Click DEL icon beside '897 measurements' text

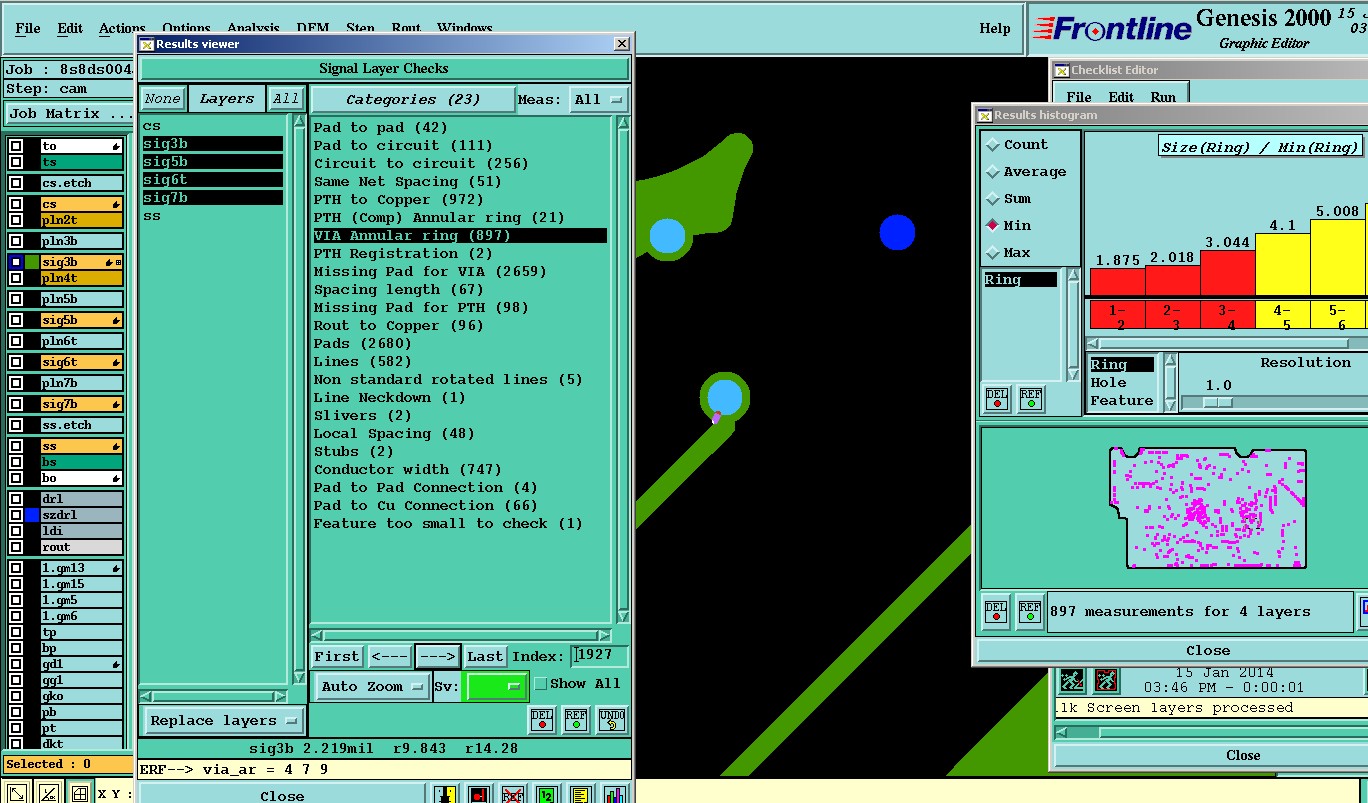pos(996,611)
